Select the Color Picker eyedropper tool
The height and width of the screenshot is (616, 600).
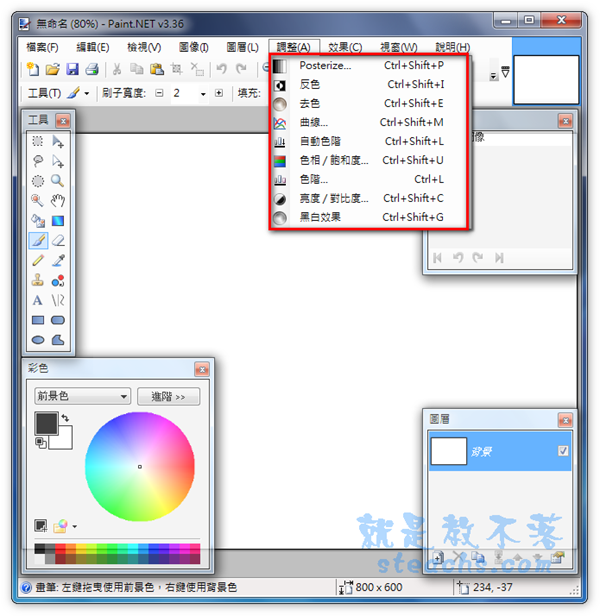coord(58,260)
